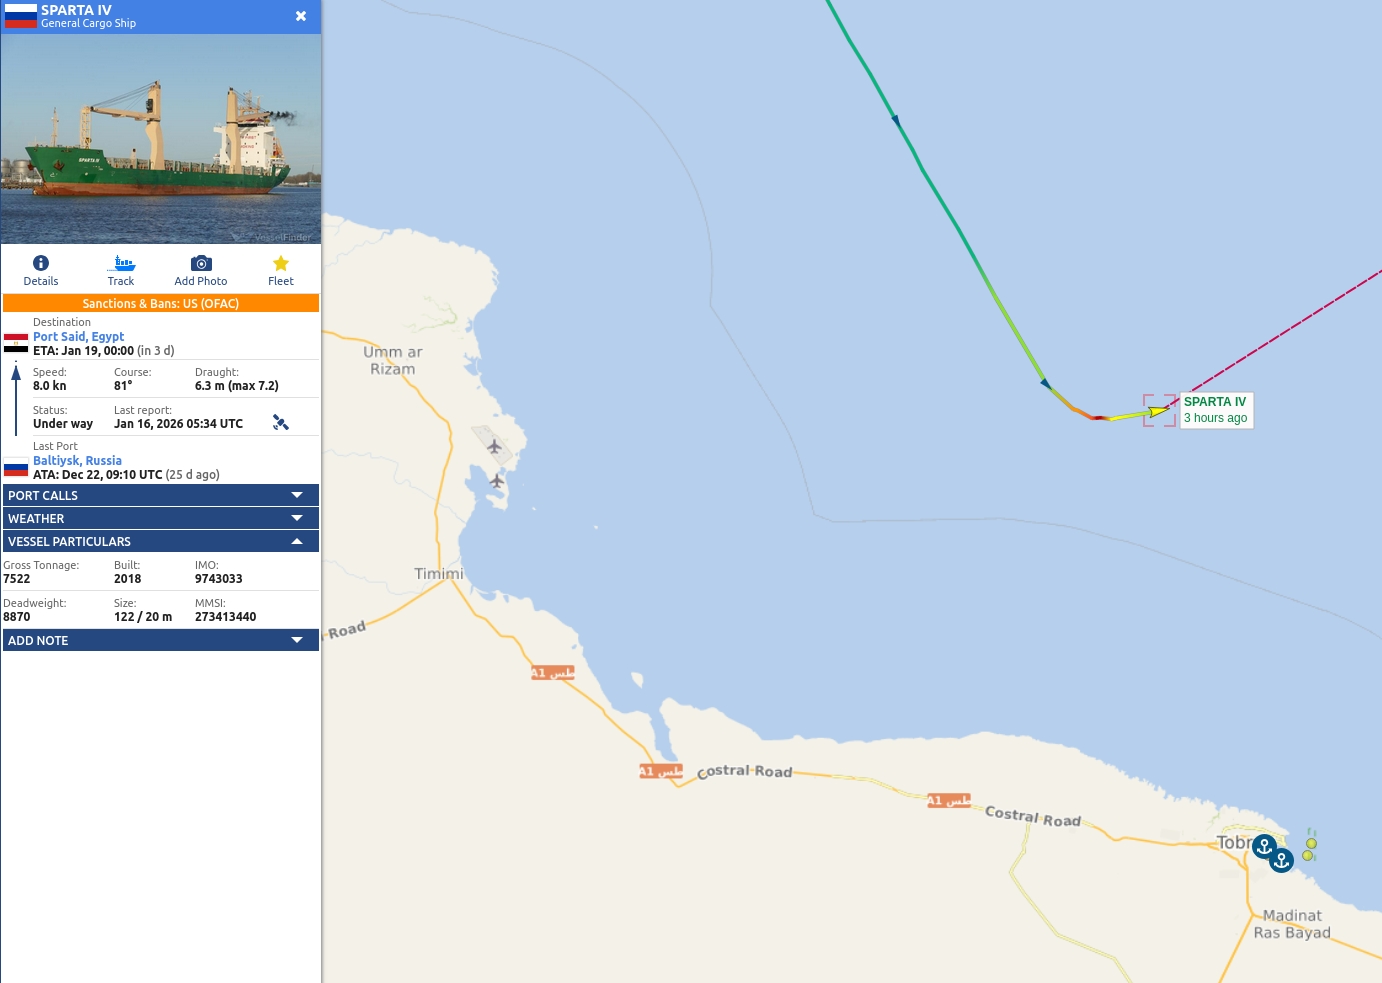Open the Port Said, Egypt destination link
1382x983 pixels.
coord(79,337)
